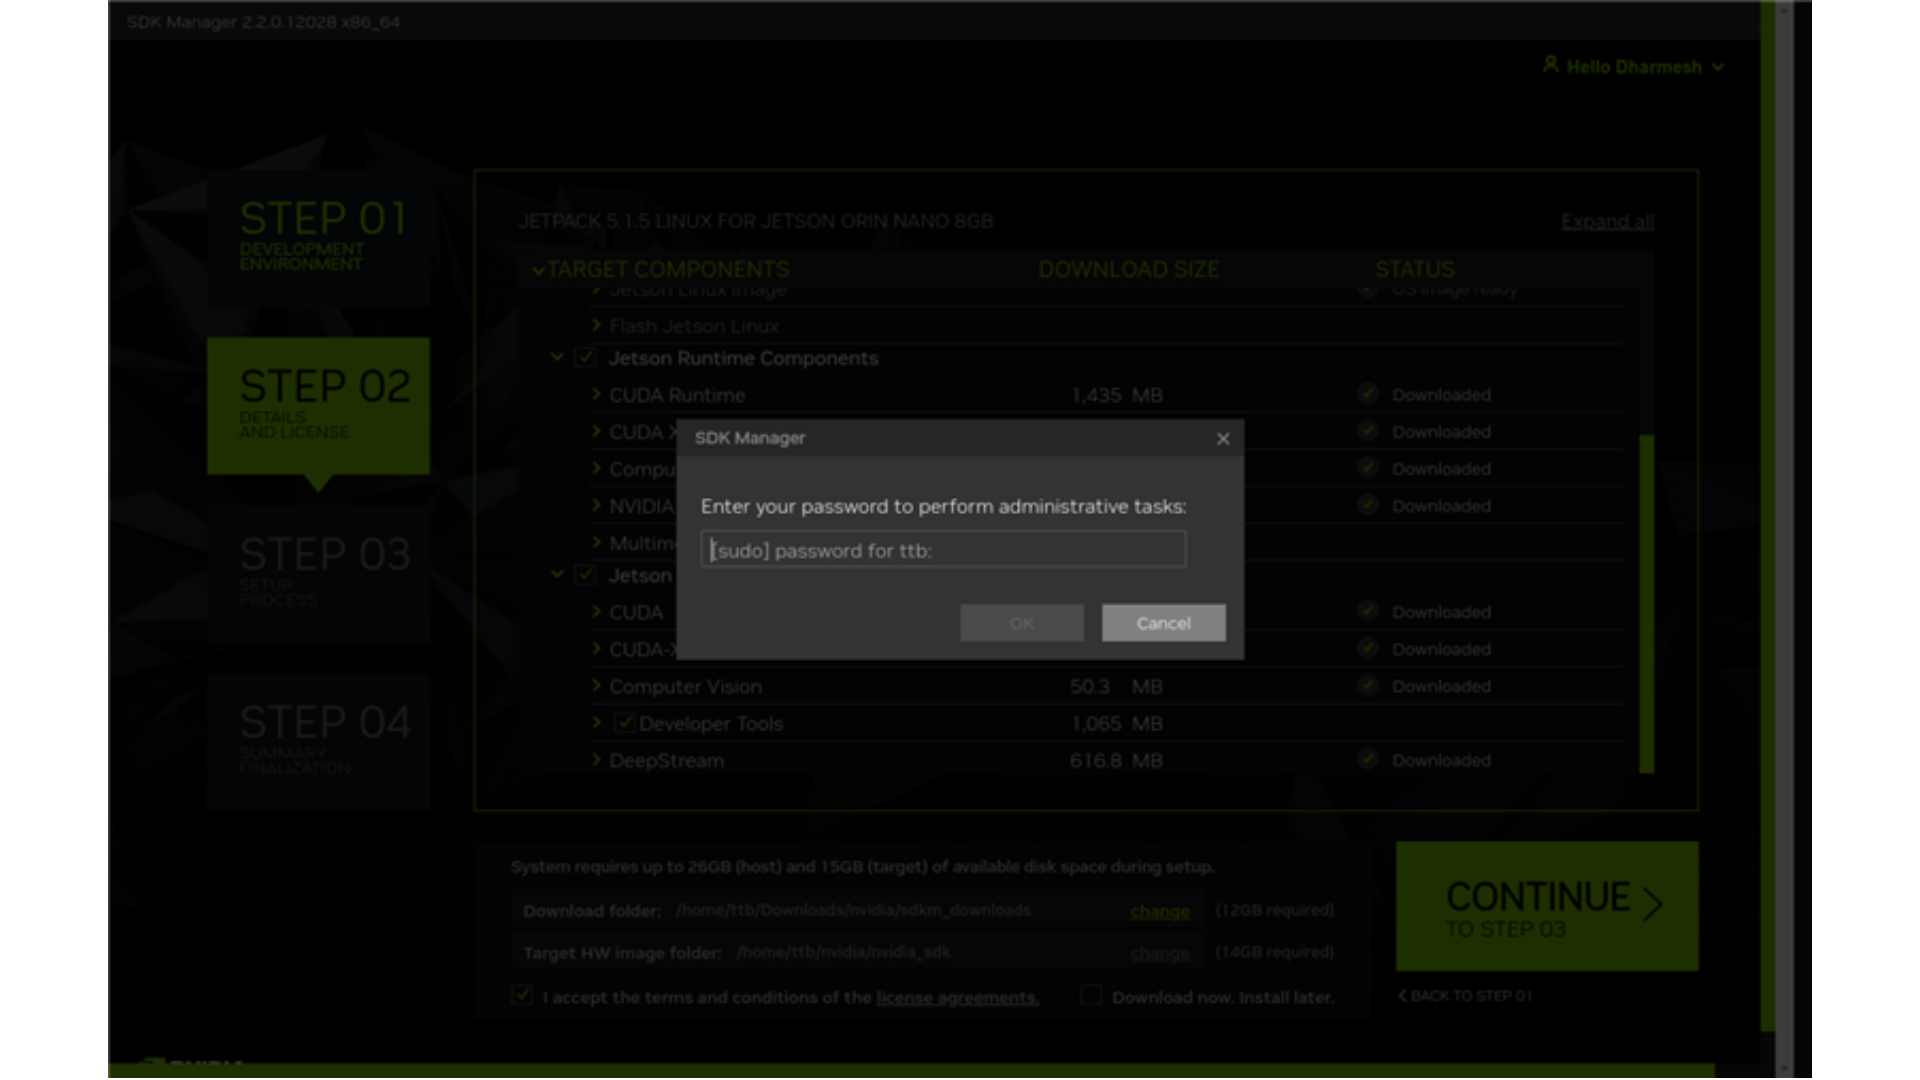Viewport: 1920px width, 1080px height.
Task: Click the components list scrollbar
Action: coord(1646,602)
